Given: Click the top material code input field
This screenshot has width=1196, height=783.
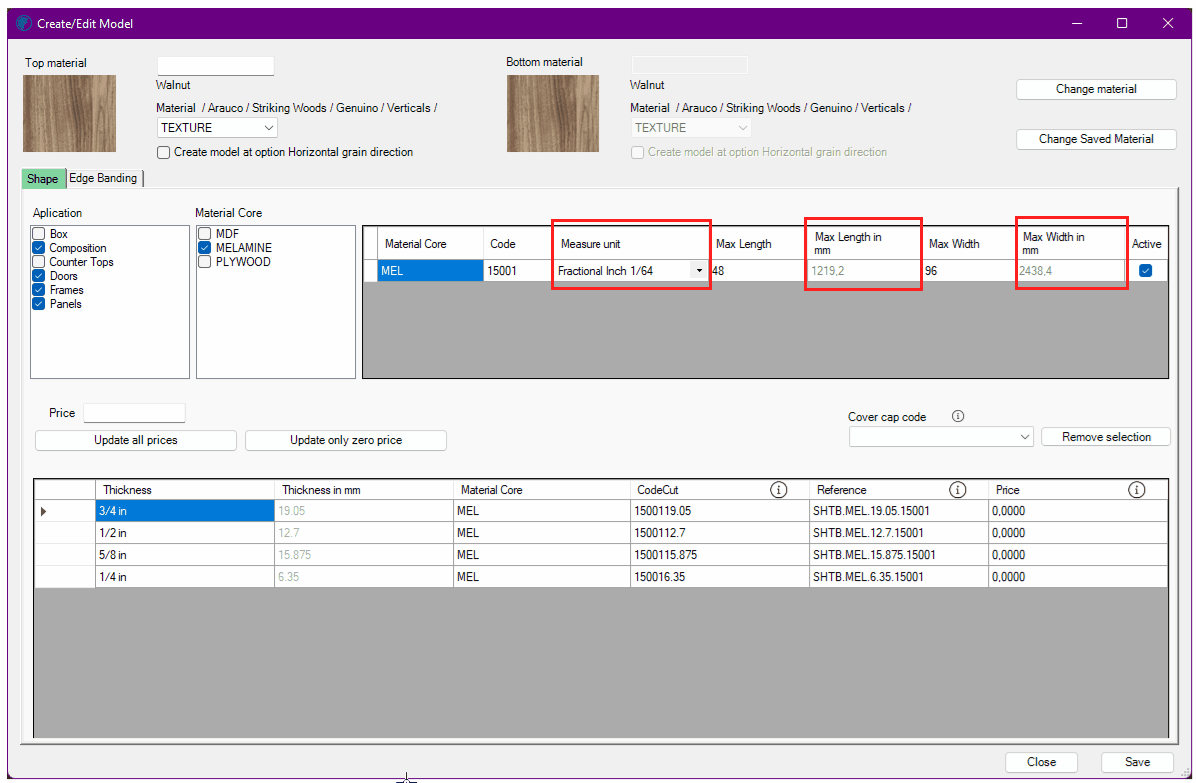Looking at the screenshot, I should click(x=216, y=66).
